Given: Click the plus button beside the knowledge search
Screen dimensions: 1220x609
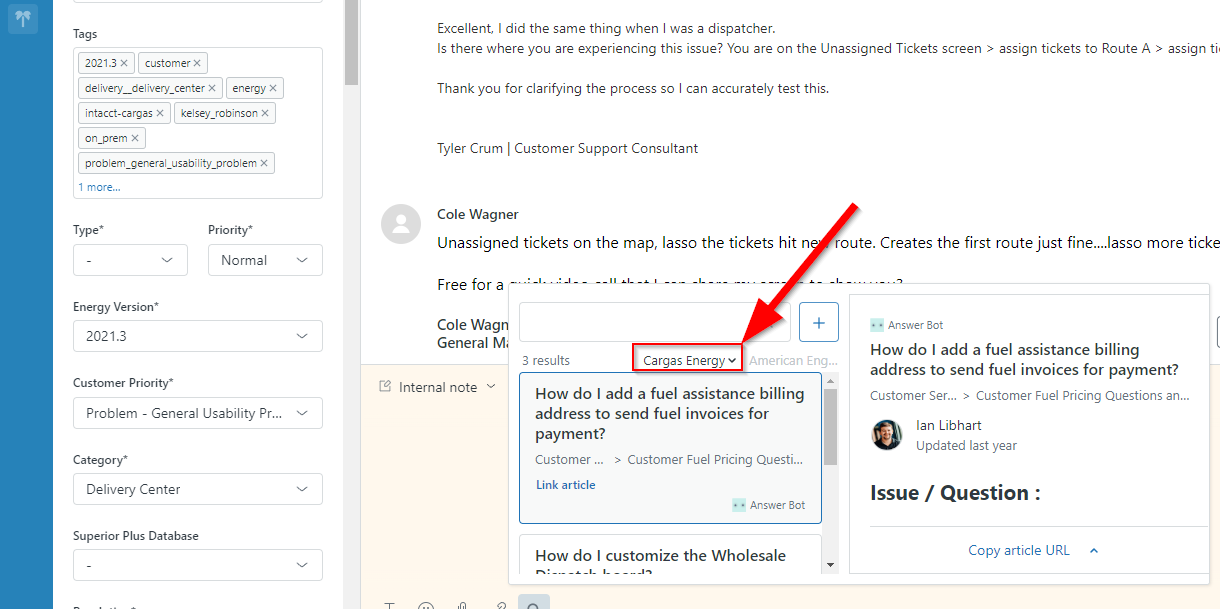Looking at the screenshot, I should (x=819, y=322).
